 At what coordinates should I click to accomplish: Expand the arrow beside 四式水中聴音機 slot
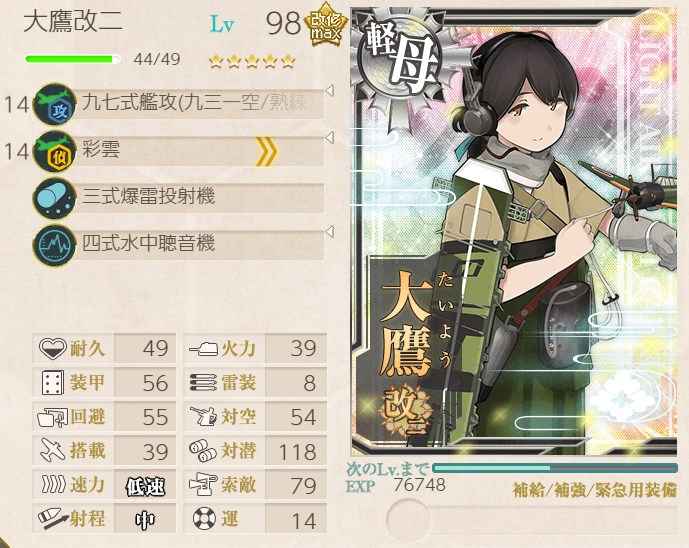click(330, 232)
